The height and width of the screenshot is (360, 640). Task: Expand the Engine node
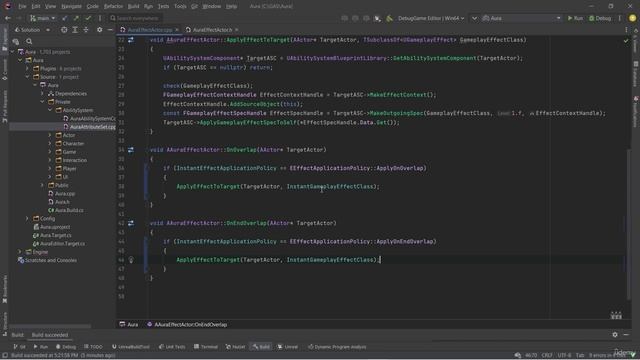click(x=20, y=252)
